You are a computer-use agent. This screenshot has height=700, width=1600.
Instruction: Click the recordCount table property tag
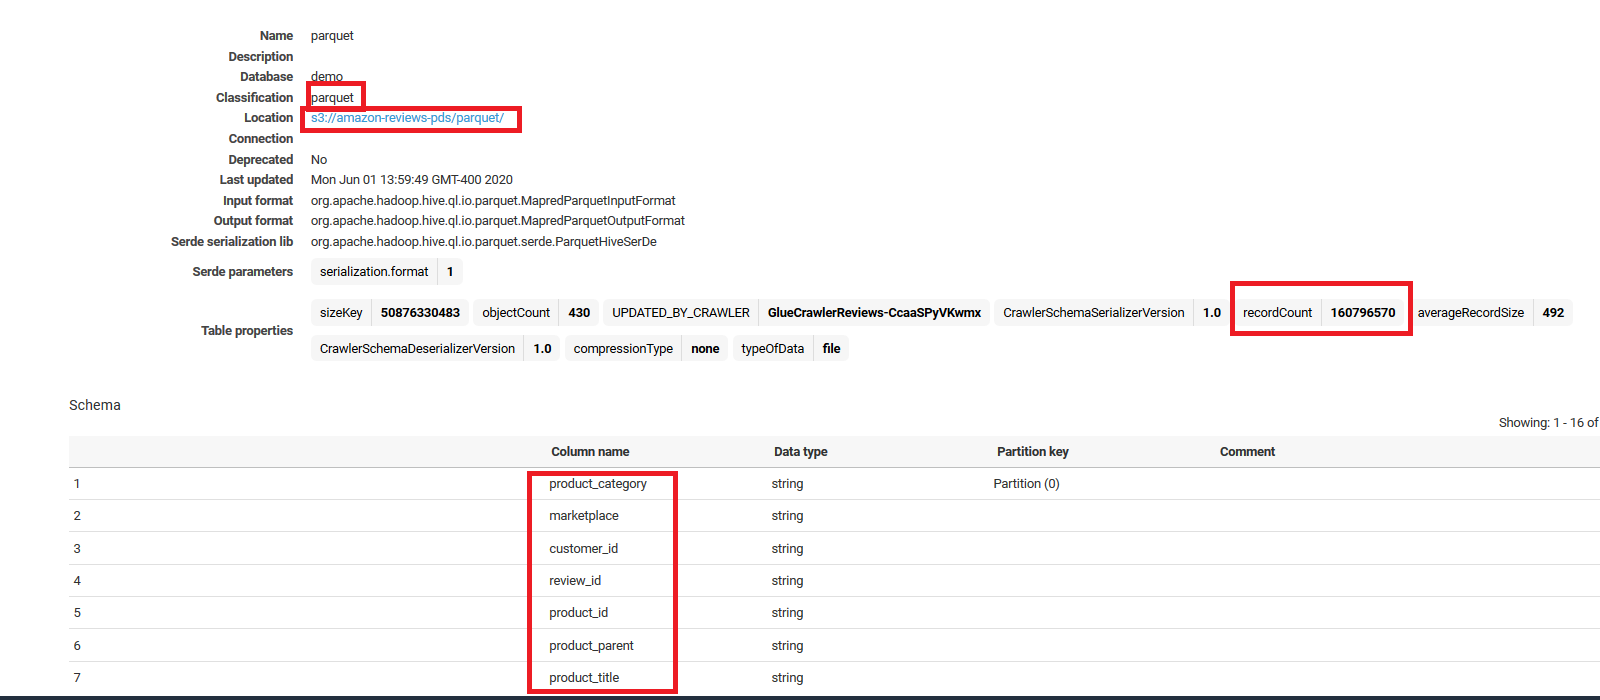coord(1277,313)
